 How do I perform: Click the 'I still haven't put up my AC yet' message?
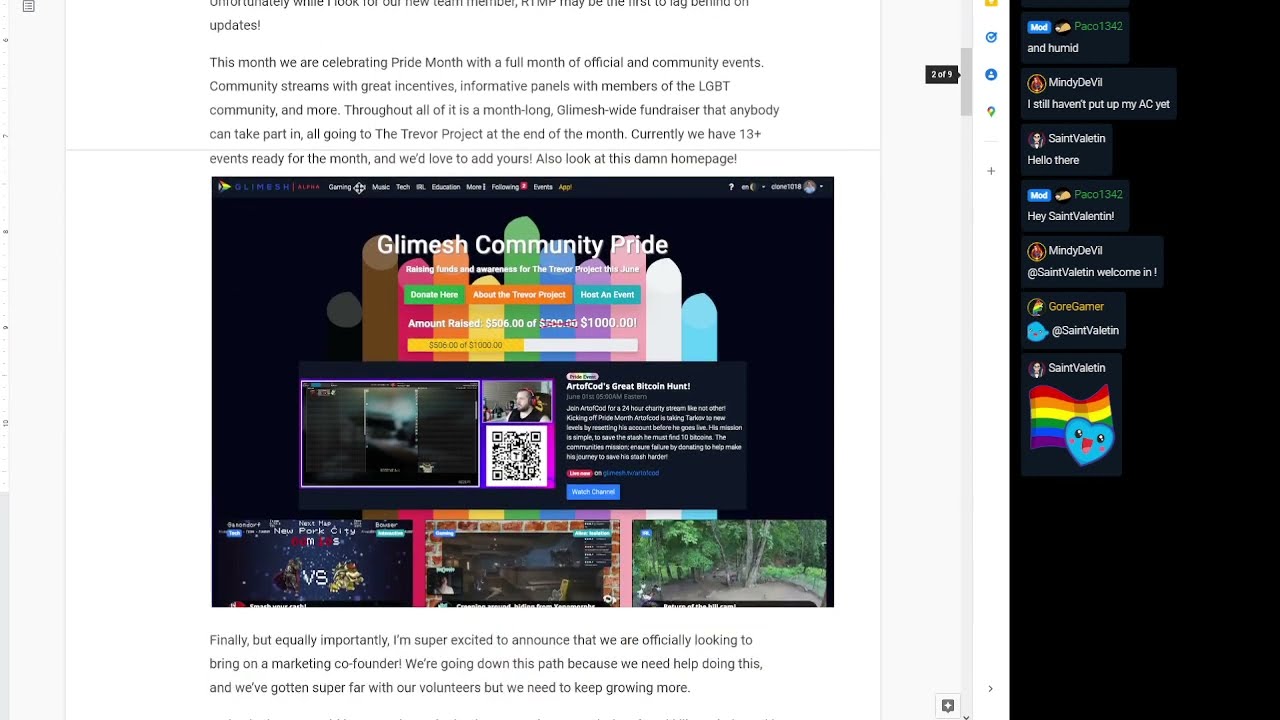click(x=1098, y=104)
